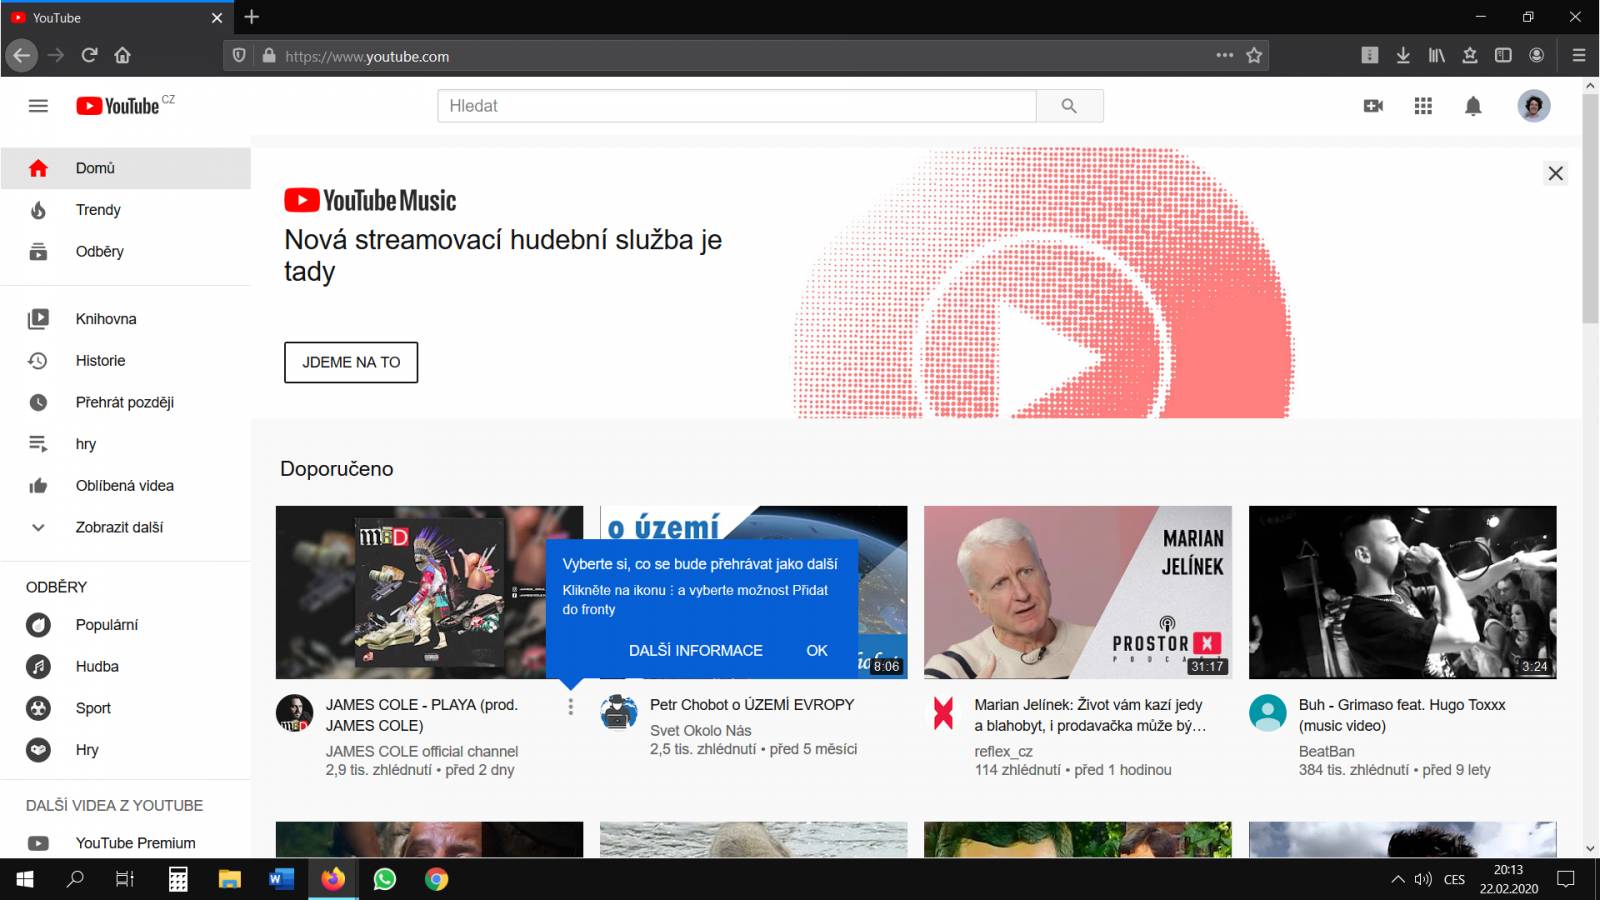Click the taskbar volume speaker icon

[x=1423, y=879]
